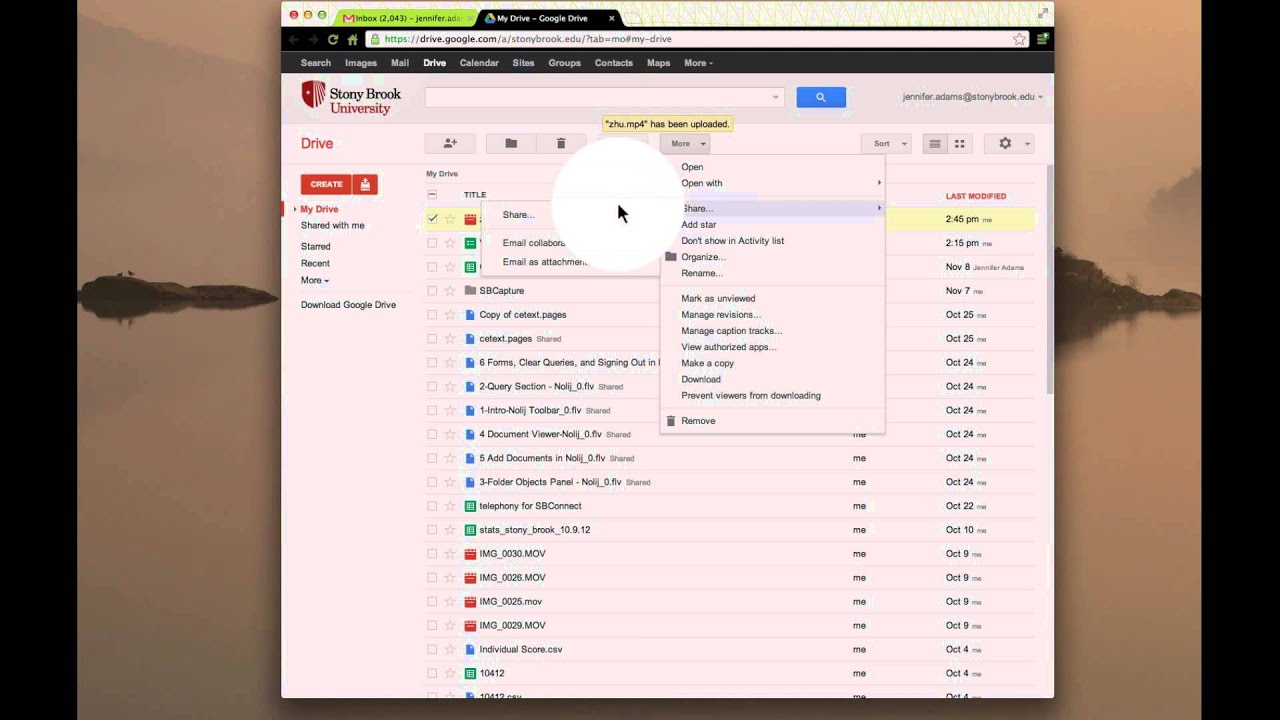Click the blue search button

point(821,97)
